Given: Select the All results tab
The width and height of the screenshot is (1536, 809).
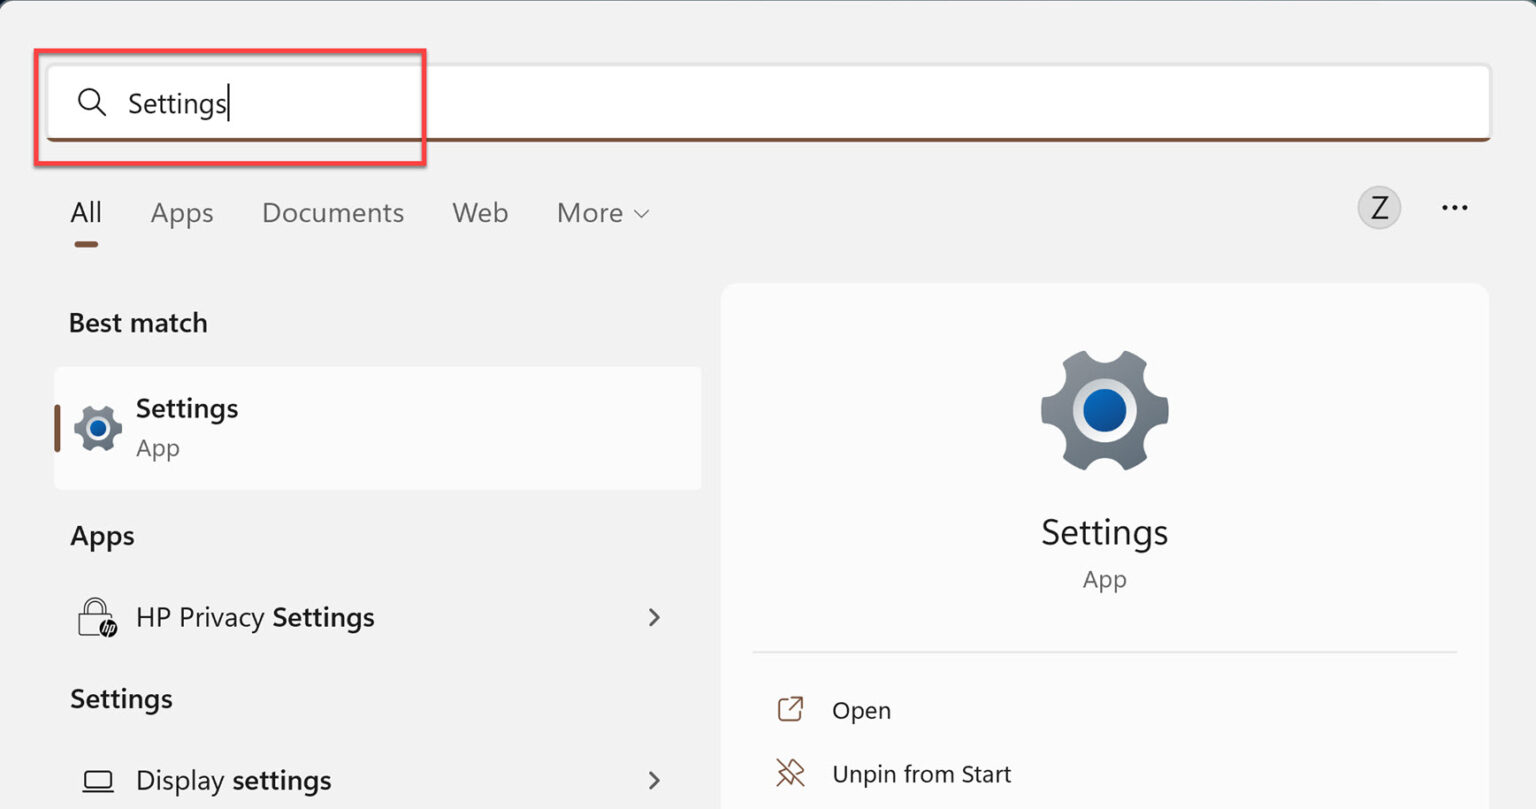Looking at the screenshot, I should tap(86, 212).
